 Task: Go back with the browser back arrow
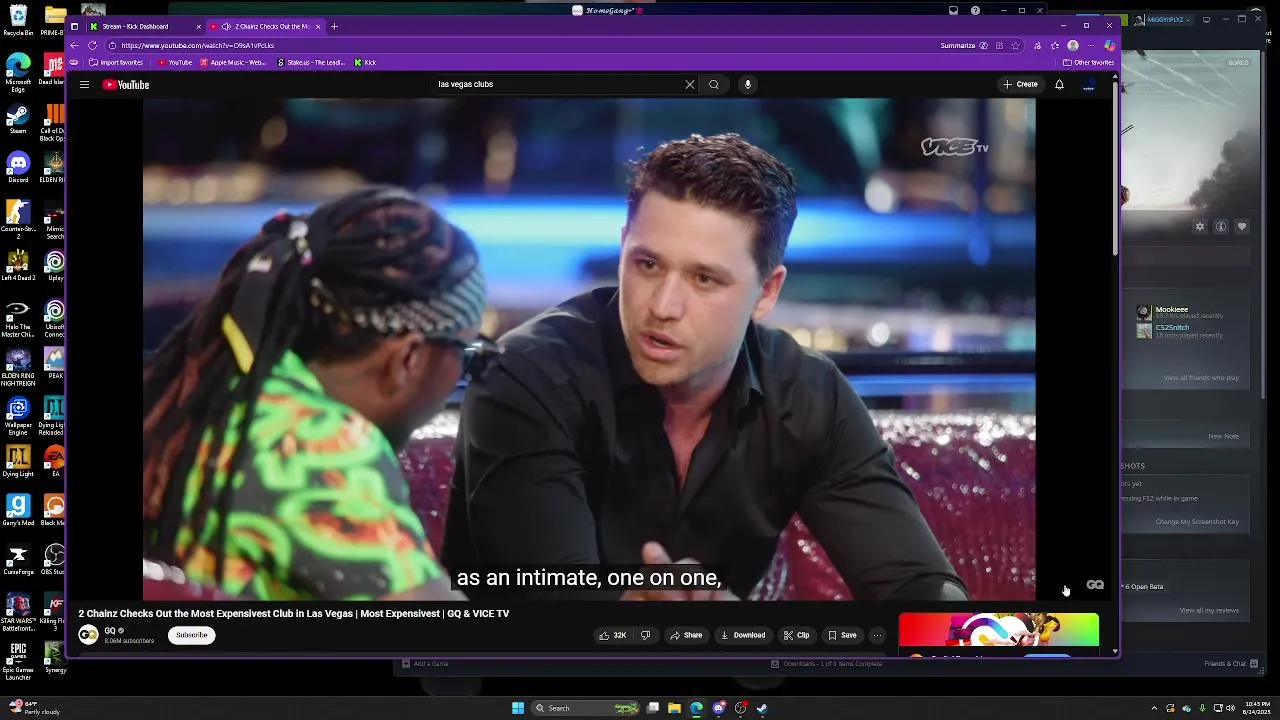click(75, 45)
